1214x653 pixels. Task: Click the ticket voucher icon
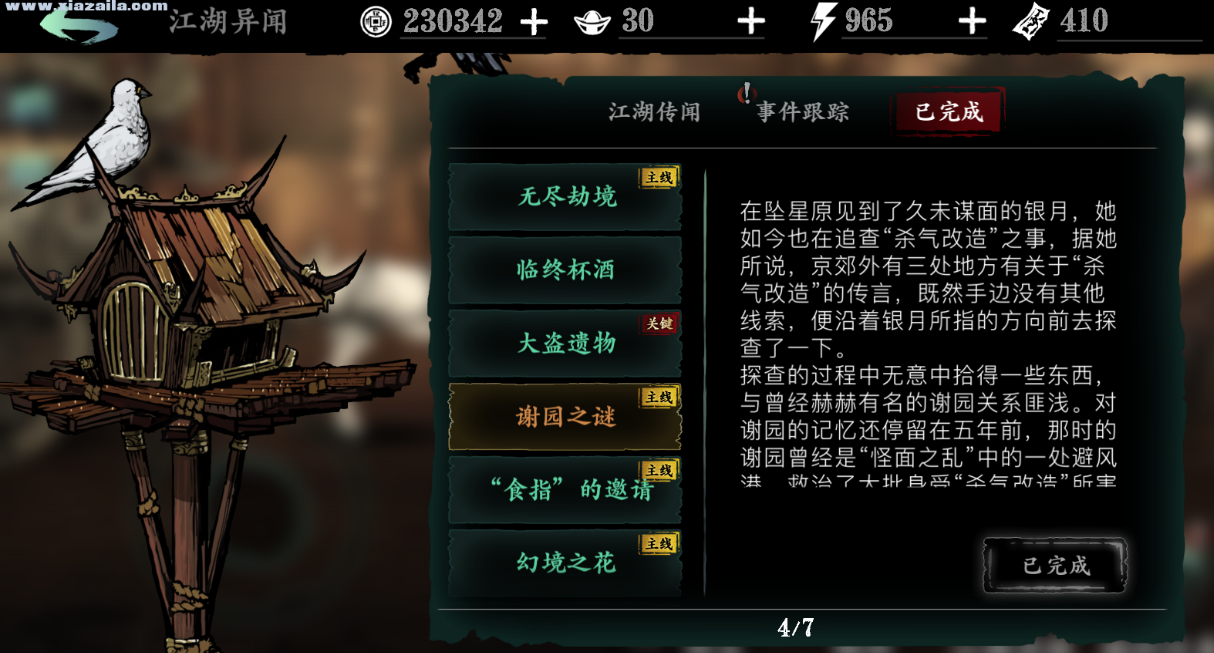click(1031, 22)
